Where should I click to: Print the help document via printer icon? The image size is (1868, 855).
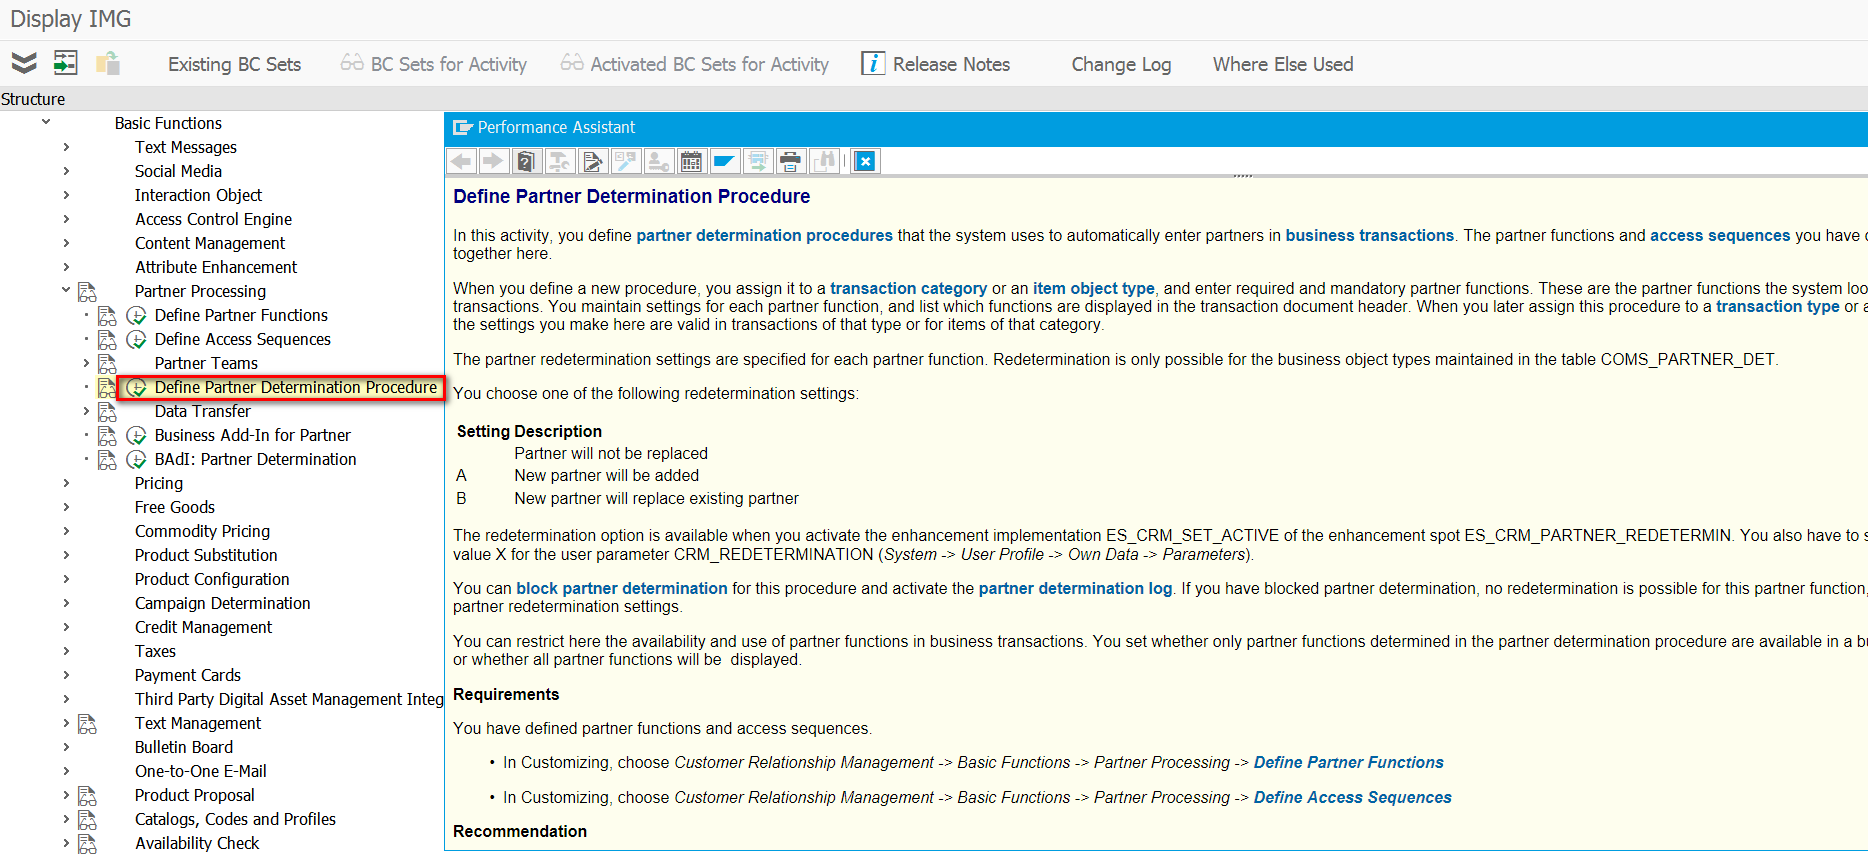[790, 161]
